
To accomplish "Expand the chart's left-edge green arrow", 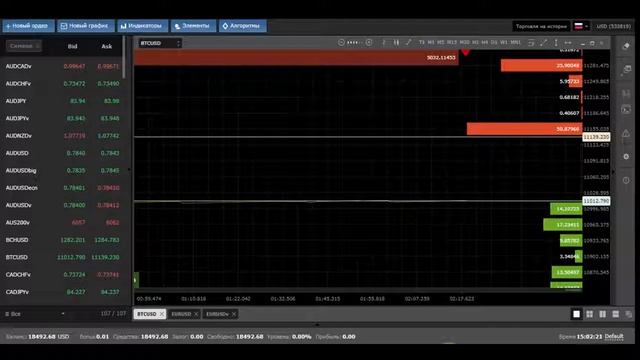I will click(x=136, y=280).
